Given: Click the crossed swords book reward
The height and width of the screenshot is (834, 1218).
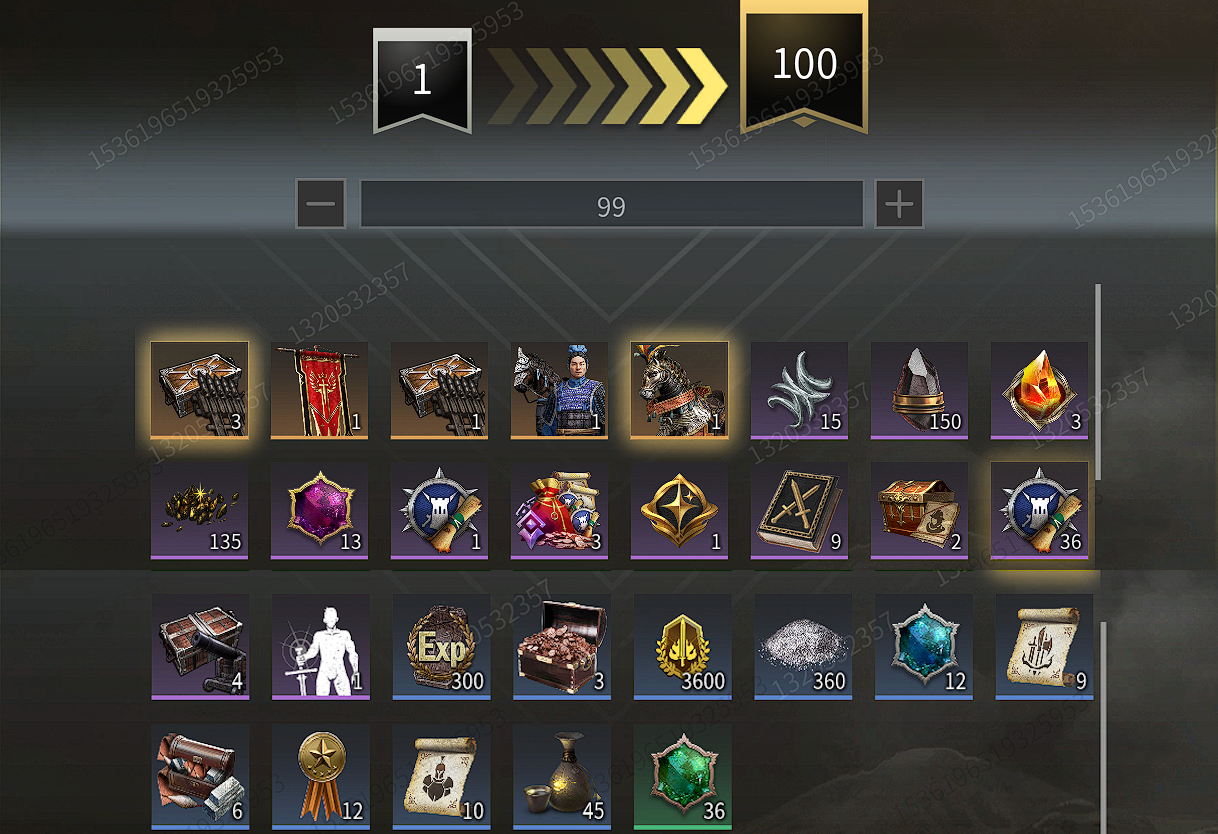Looking at the screenshot, I should pyautogui.click(x=800, y=510).
